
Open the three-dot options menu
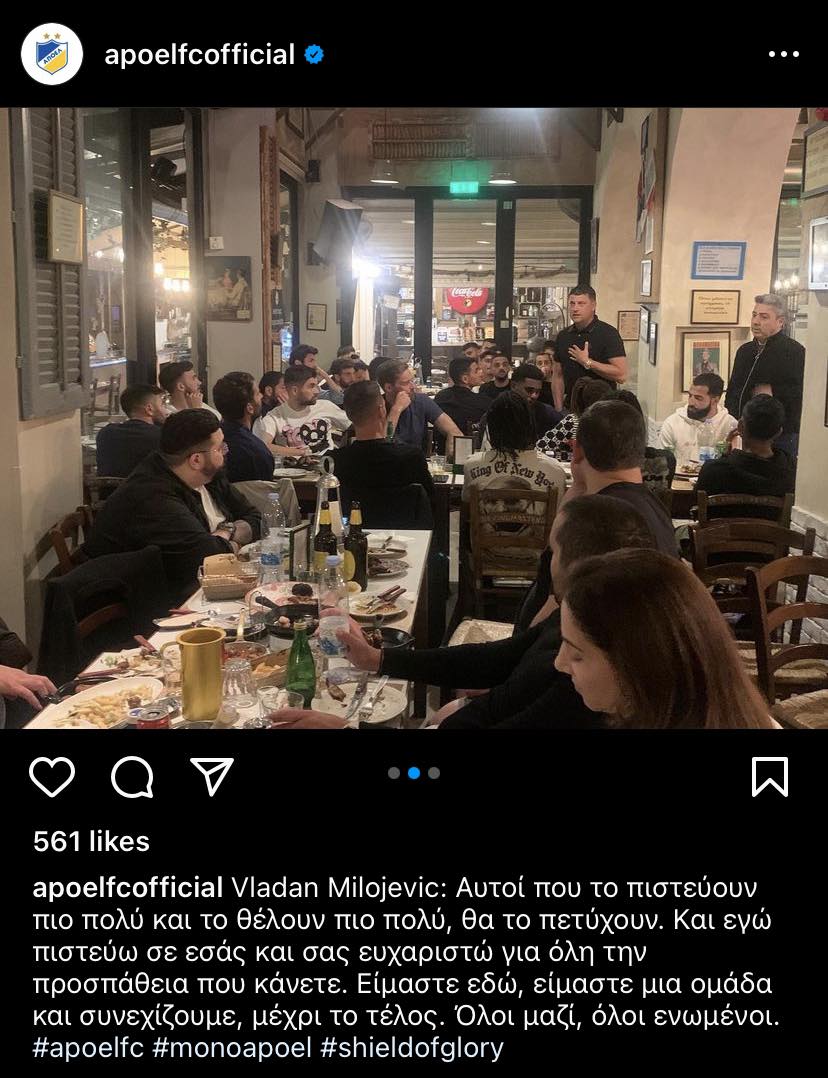[784, 54]
